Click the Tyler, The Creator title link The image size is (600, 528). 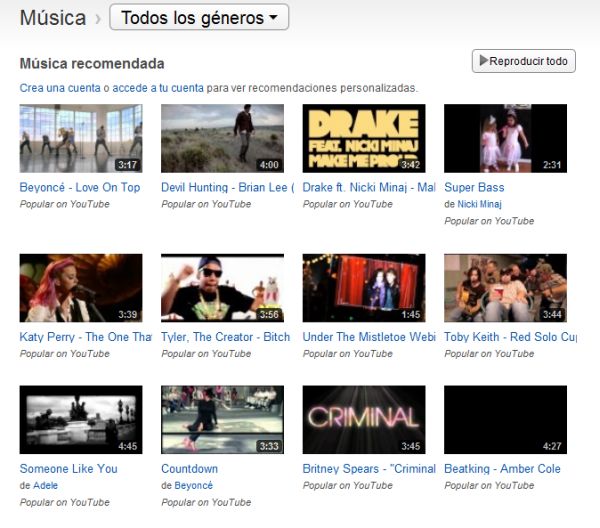tap(225, 337)
